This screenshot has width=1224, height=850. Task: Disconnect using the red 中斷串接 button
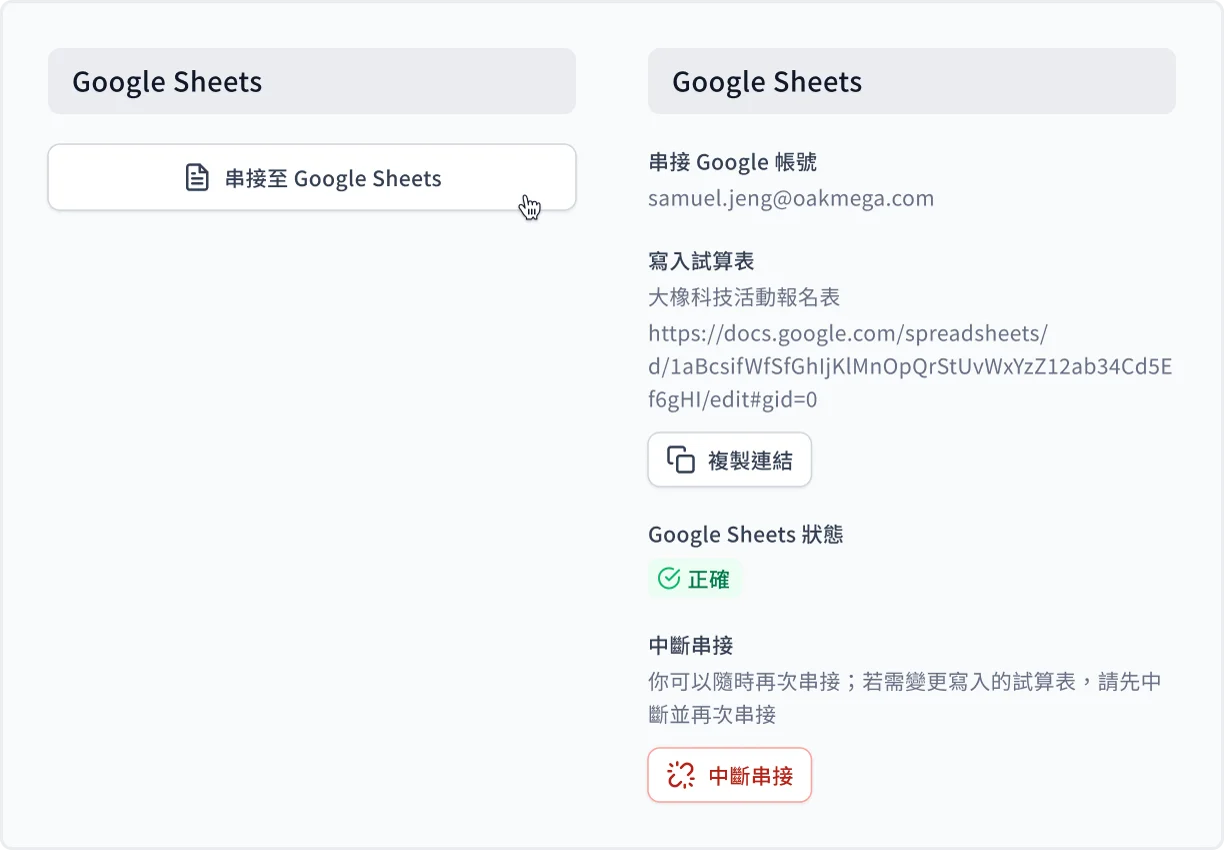click(x=730, y=775)
